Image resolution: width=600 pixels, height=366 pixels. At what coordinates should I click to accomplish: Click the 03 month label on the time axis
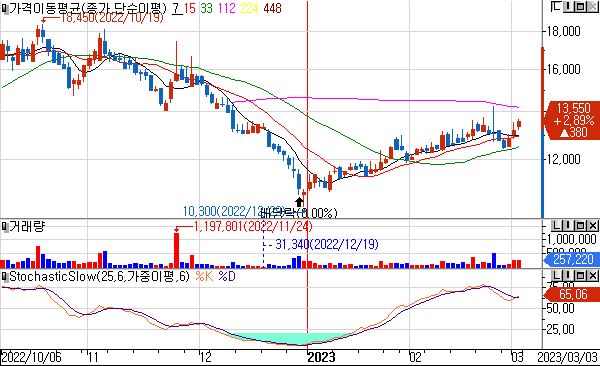point(517,357)
